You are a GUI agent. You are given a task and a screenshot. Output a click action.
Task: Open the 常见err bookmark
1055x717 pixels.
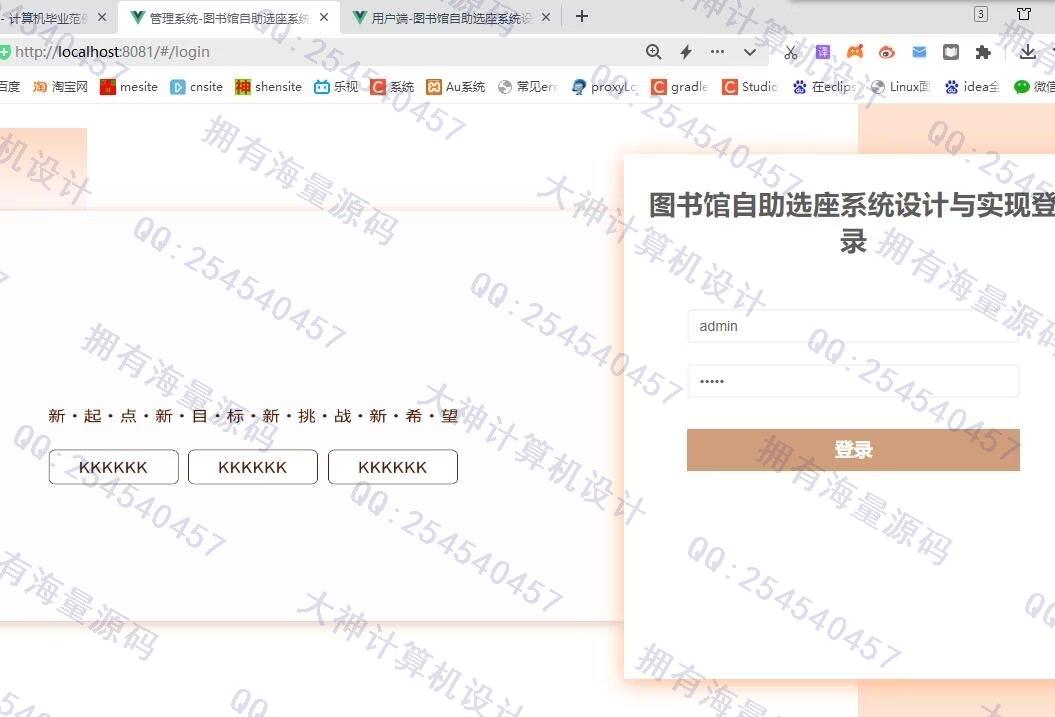point(528,87)
